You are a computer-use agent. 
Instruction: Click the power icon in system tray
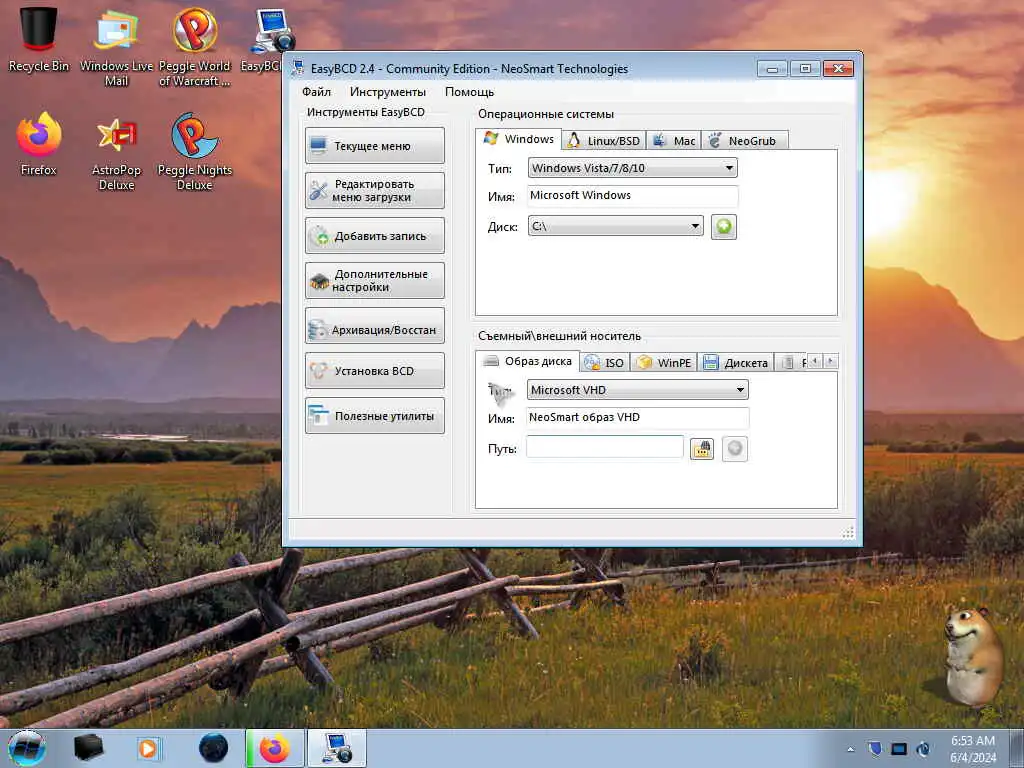[x=923, y=749]
